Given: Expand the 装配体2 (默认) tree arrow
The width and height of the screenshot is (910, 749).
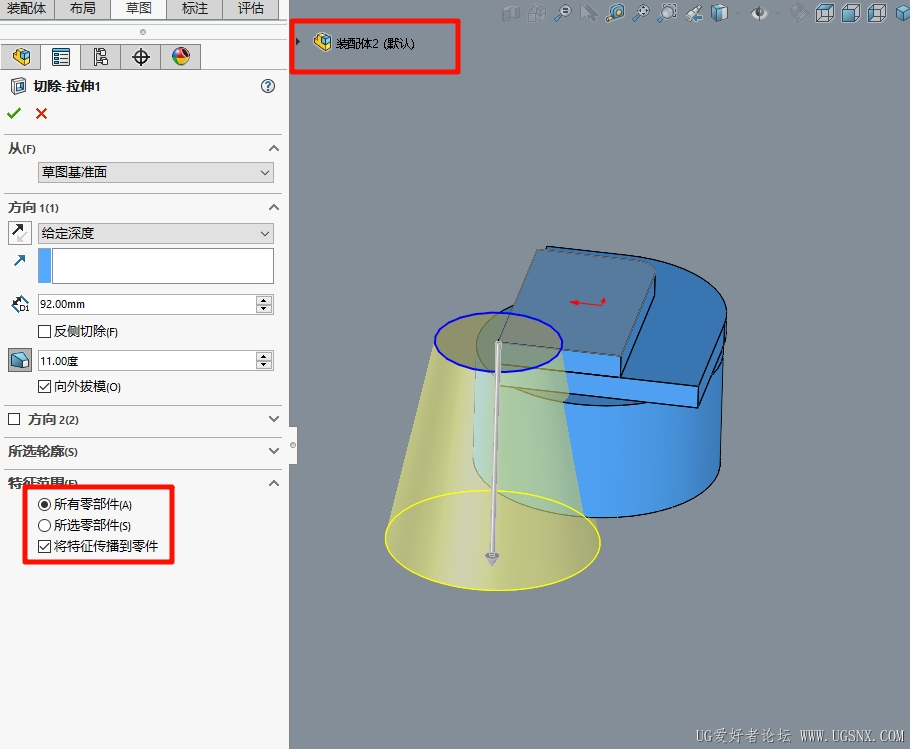Looking at the screenshot, I should point(298,42).
